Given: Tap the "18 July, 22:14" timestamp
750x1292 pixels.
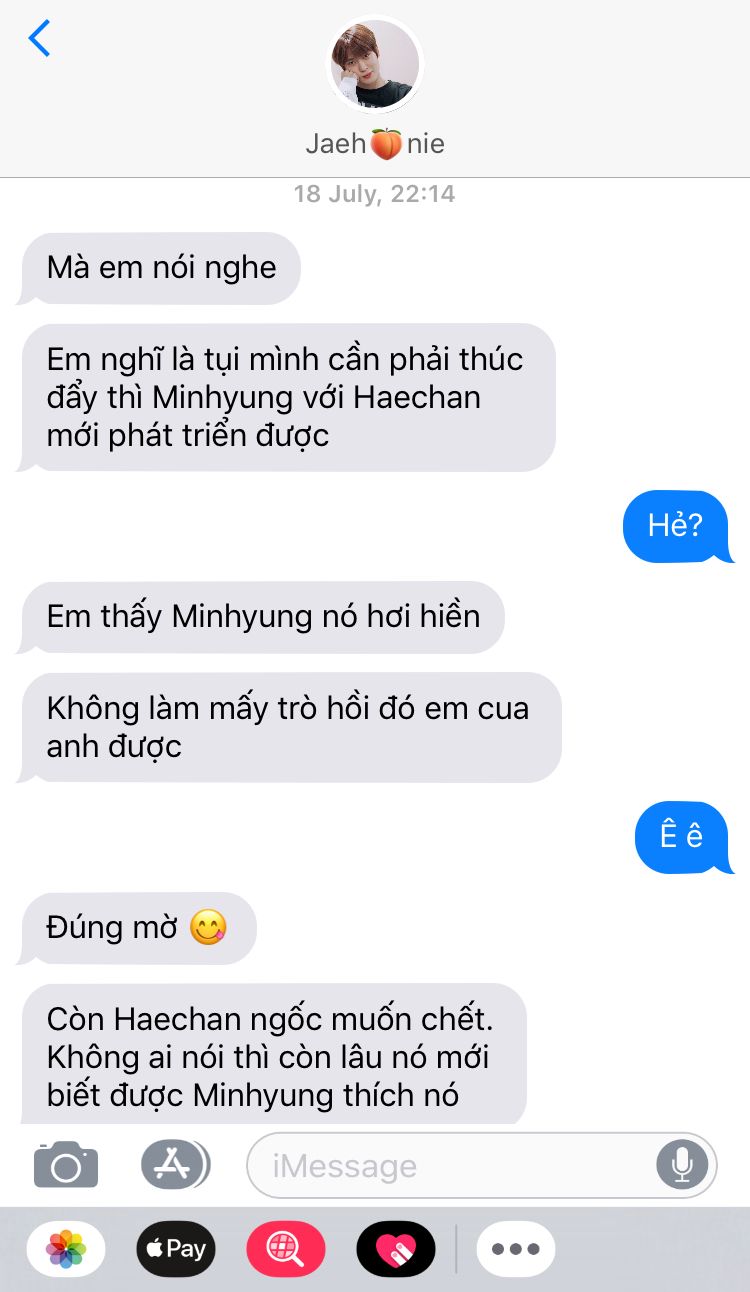Looking at the screenshot, I should coord(374,194).
